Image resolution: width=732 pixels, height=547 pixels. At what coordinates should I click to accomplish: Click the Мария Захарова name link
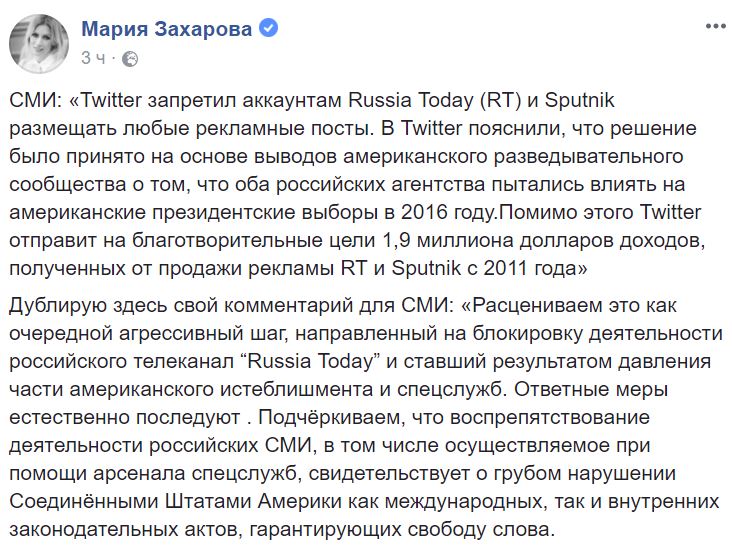167,29
